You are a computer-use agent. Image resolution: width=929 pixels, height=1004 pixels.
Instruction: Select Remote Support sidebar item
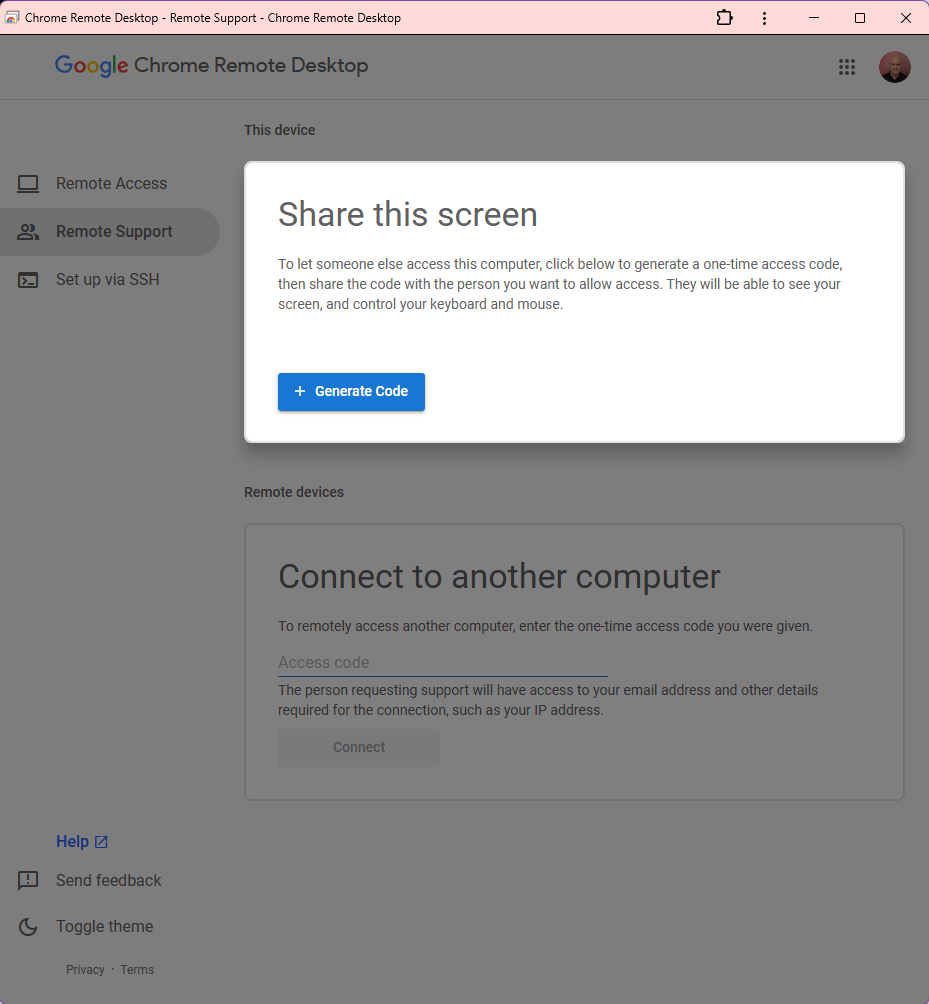pos(110,232)
